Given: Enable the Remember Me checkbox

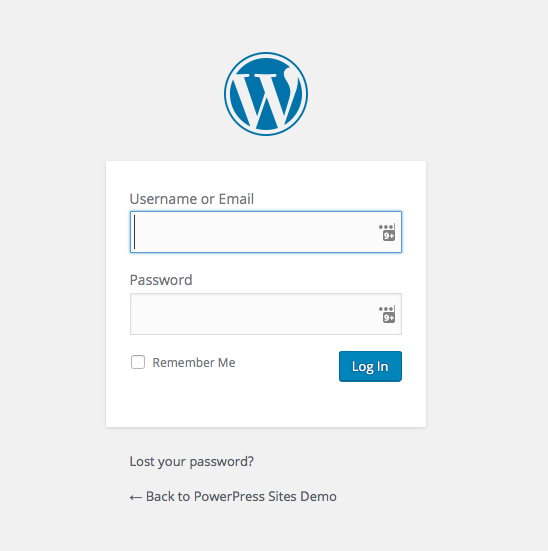Looking at the screenshot, I should click(x=138, y=362).
